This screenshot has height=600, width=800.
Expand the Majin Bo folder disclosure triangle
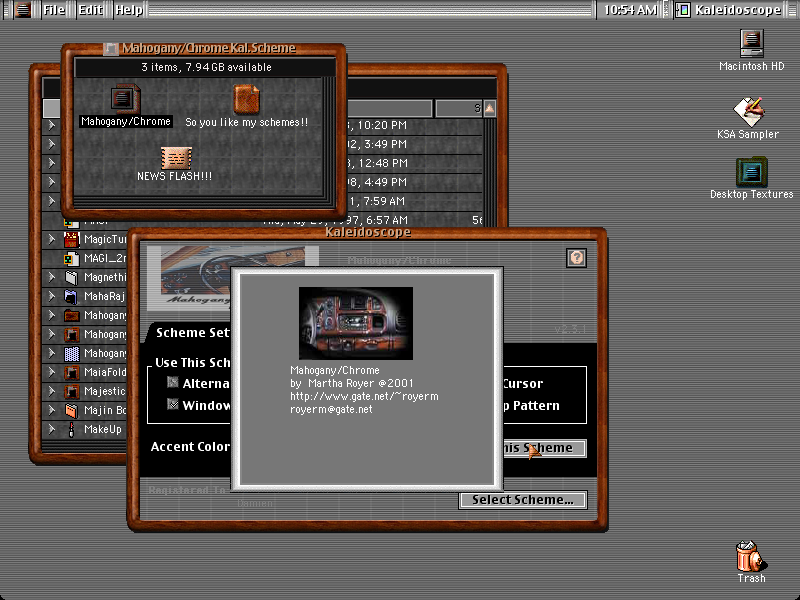tap(52, 410)
